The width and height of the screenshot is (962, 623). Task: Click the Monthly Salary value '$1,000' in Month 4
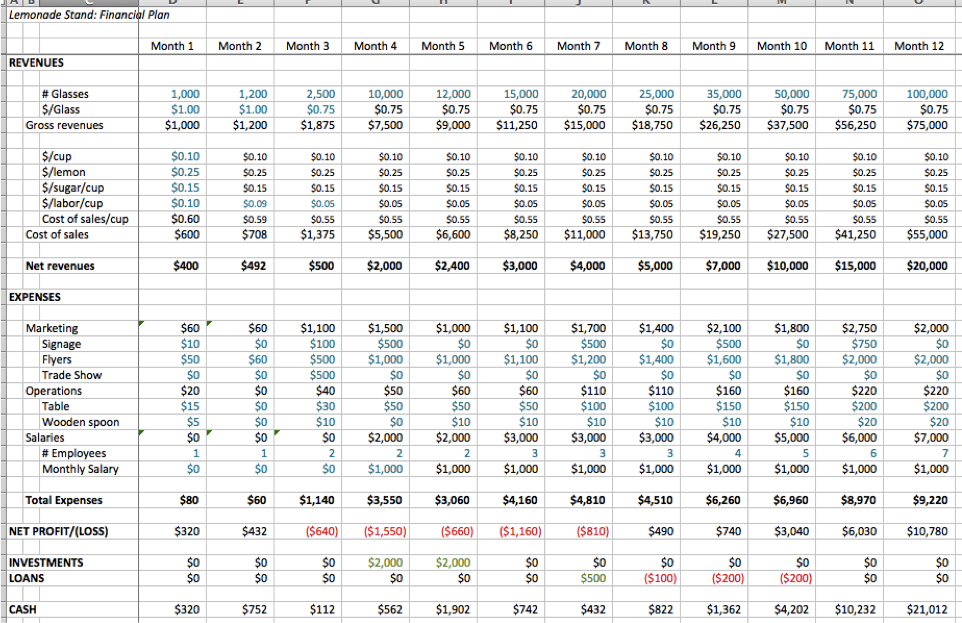click(385, 469)
